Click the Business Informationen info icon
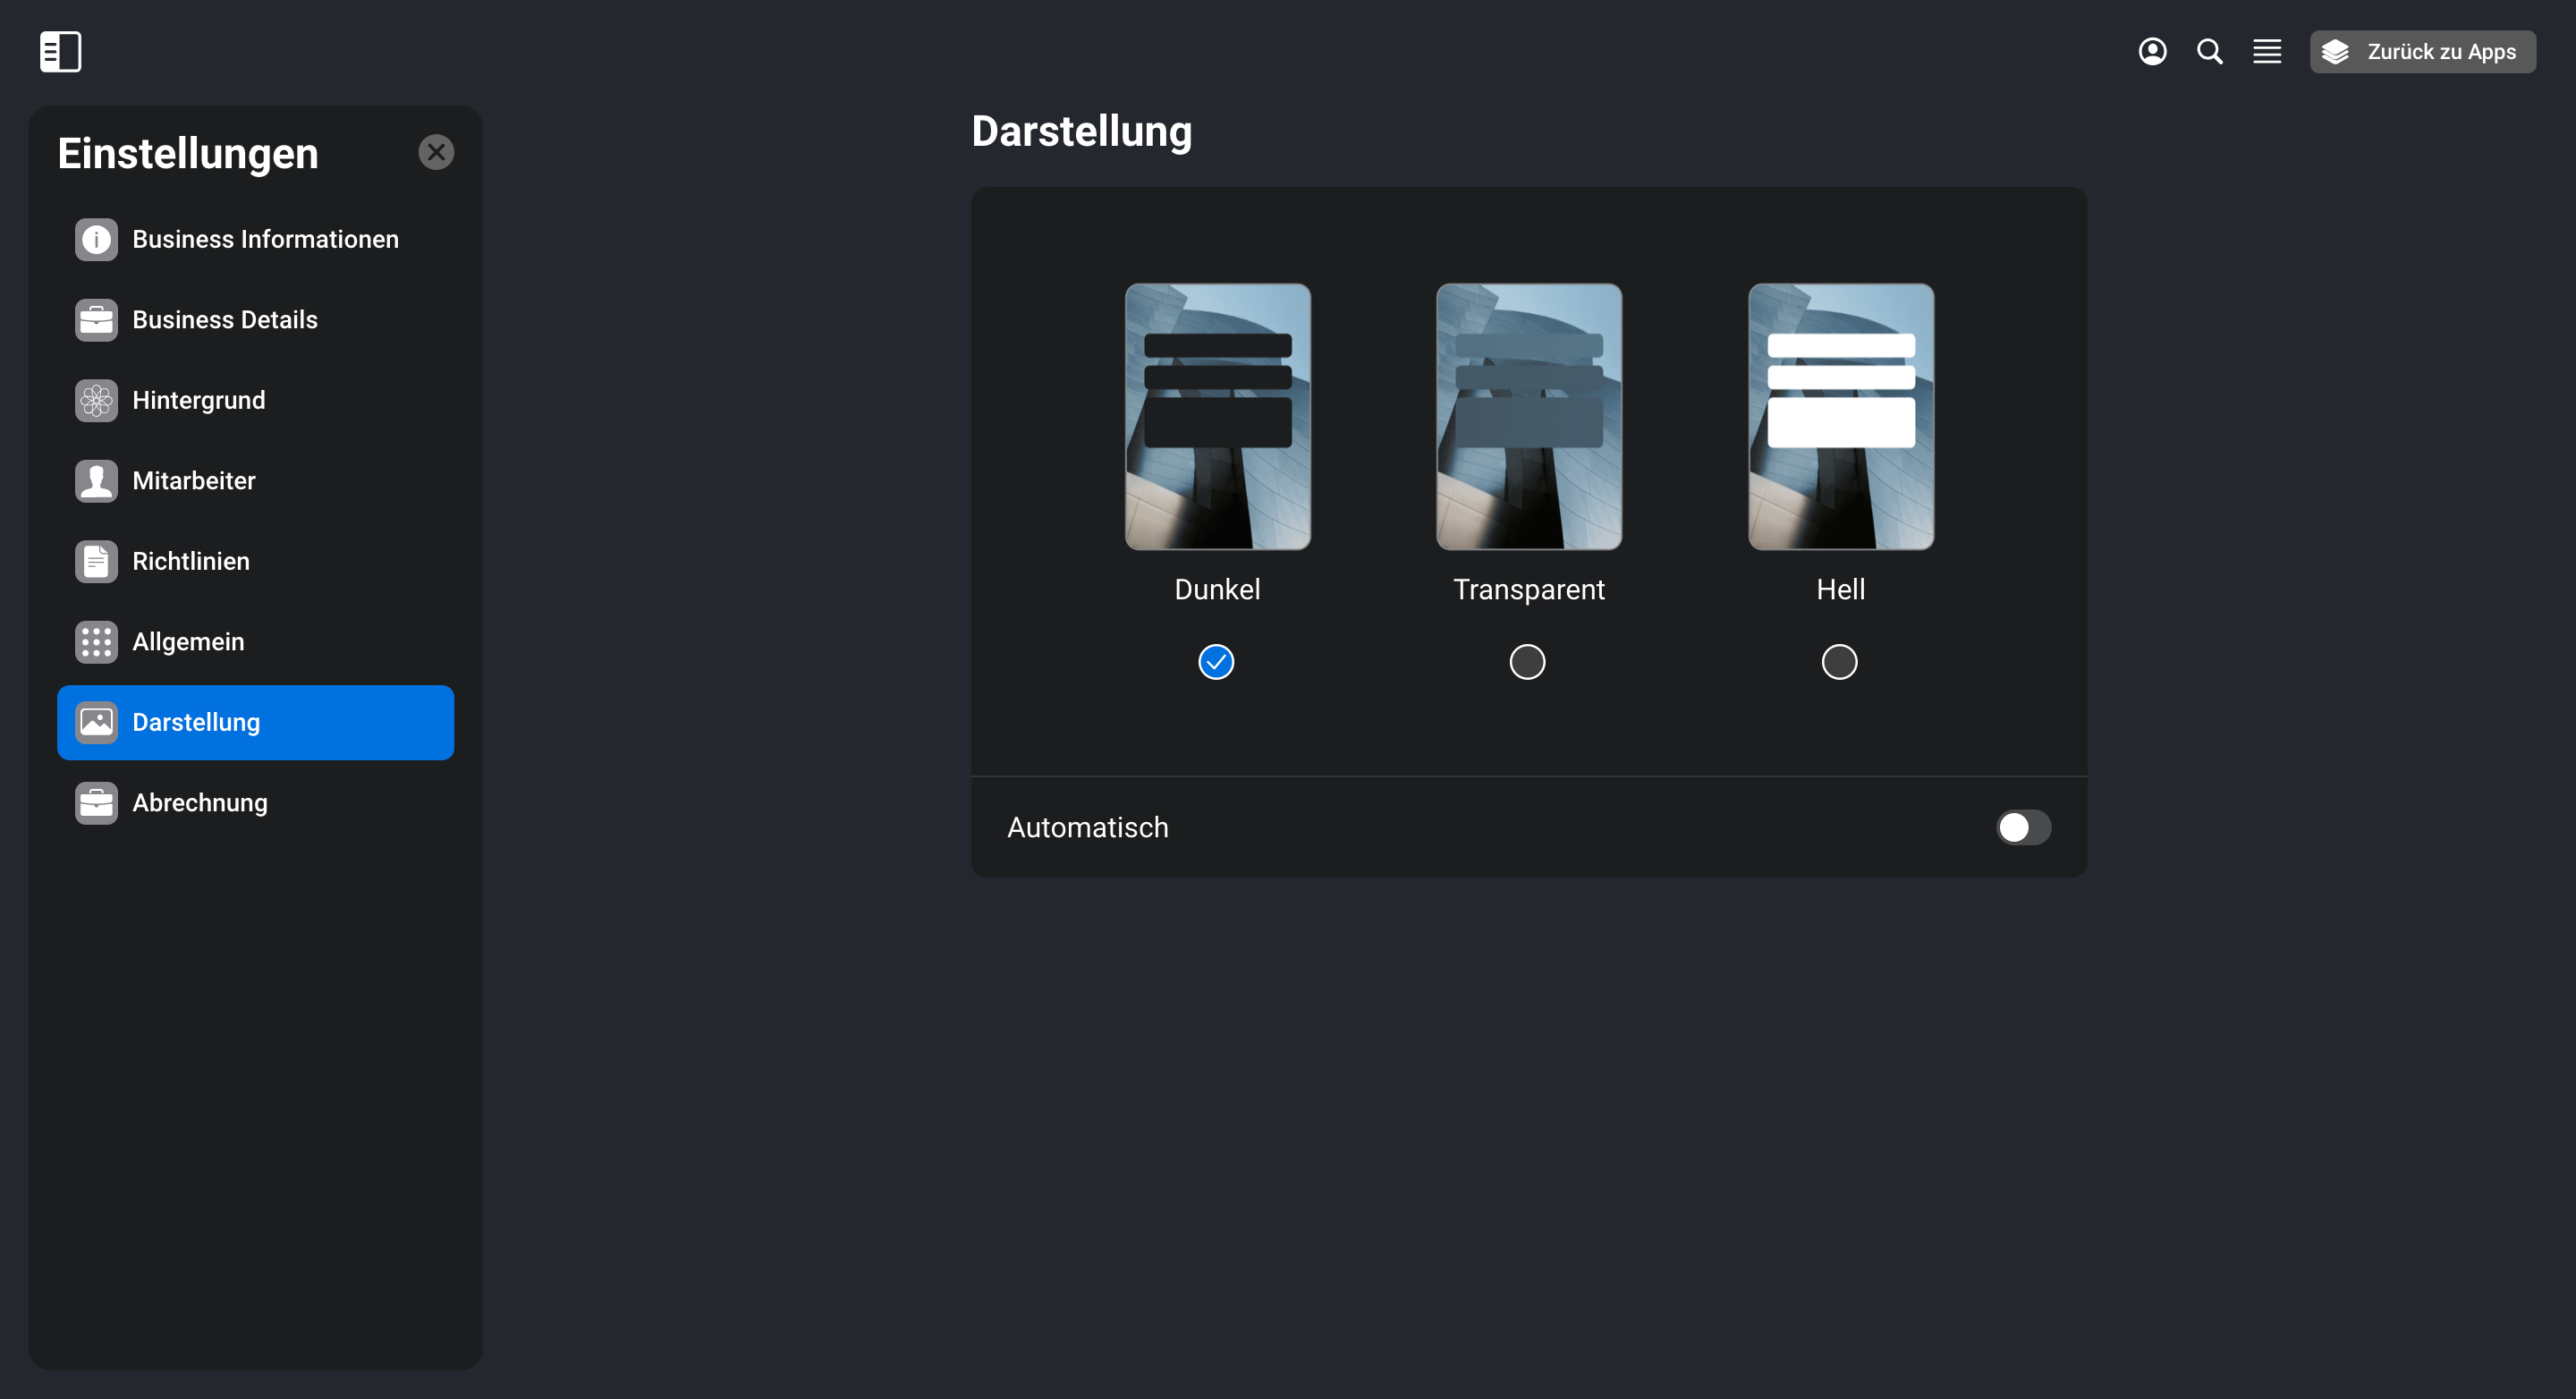Image resolution: width=2576 pixels, height=1399 pixels. click(96, 239)
